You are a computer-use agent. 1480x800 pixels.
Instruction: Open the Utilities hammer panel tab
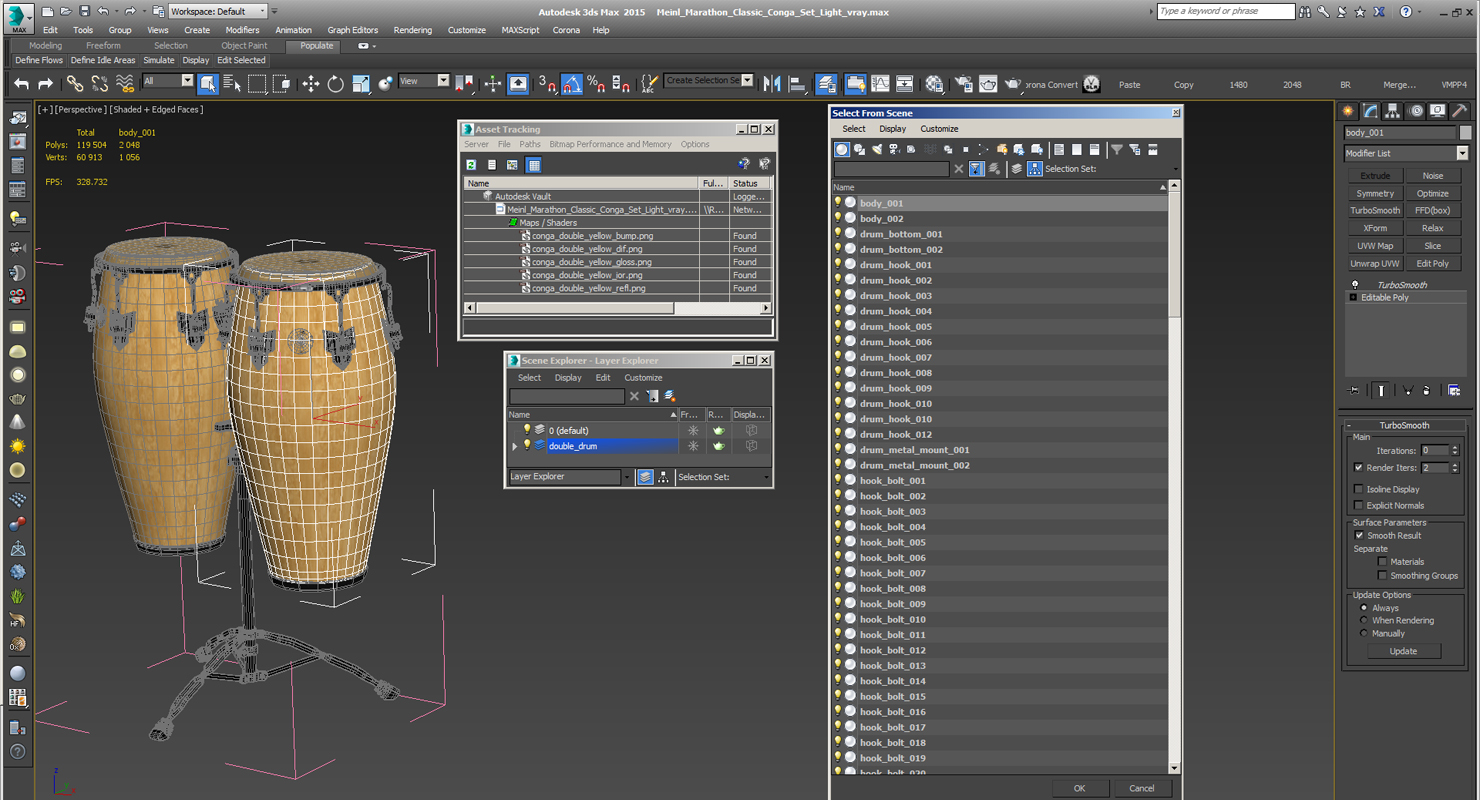coord(1460,111)
